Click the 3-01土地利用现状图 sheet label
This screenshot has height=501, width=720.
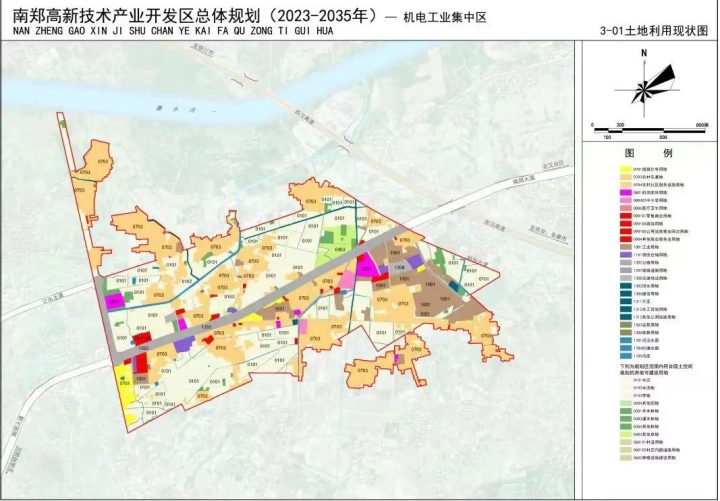click(668, 31)
